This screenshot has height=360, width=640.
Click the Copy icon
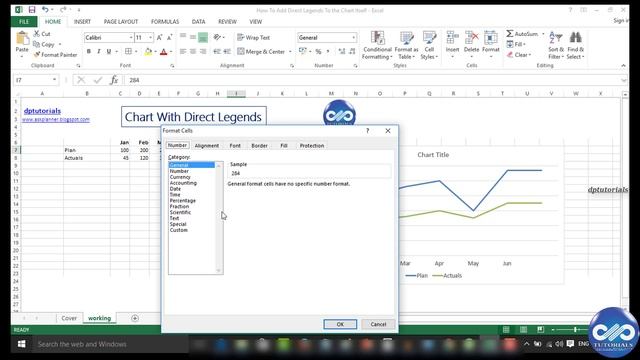[37, 44]
